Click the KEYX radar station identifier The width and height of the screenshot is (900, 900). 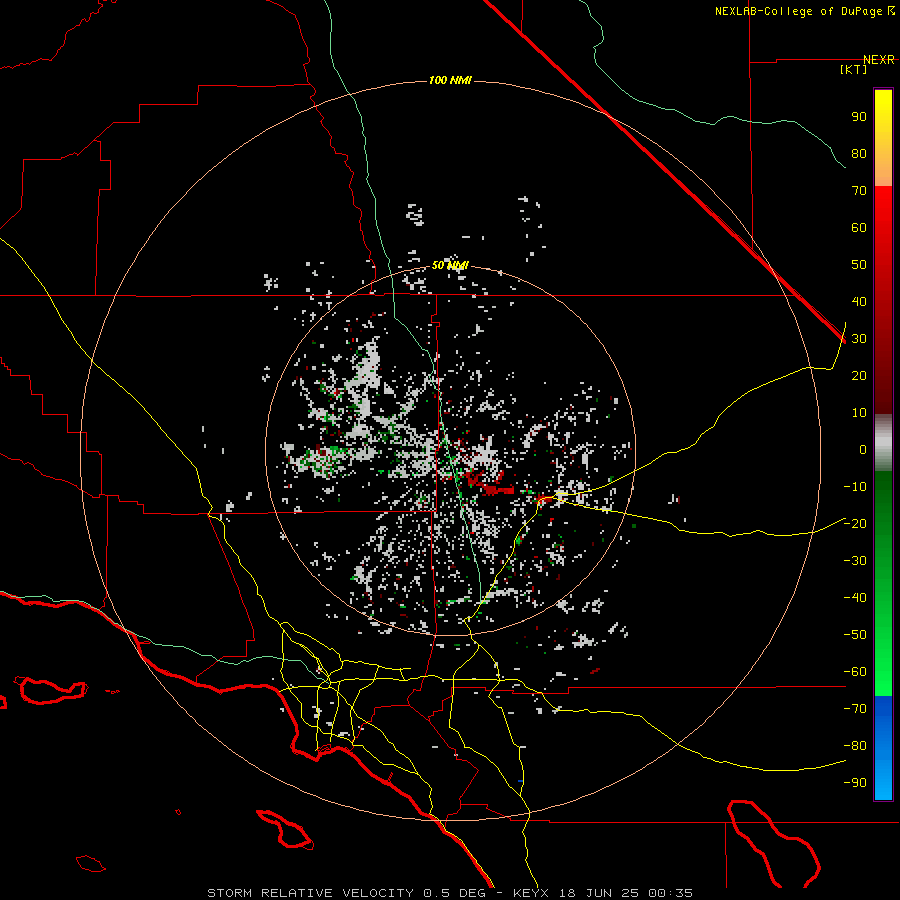pos(530,893)
